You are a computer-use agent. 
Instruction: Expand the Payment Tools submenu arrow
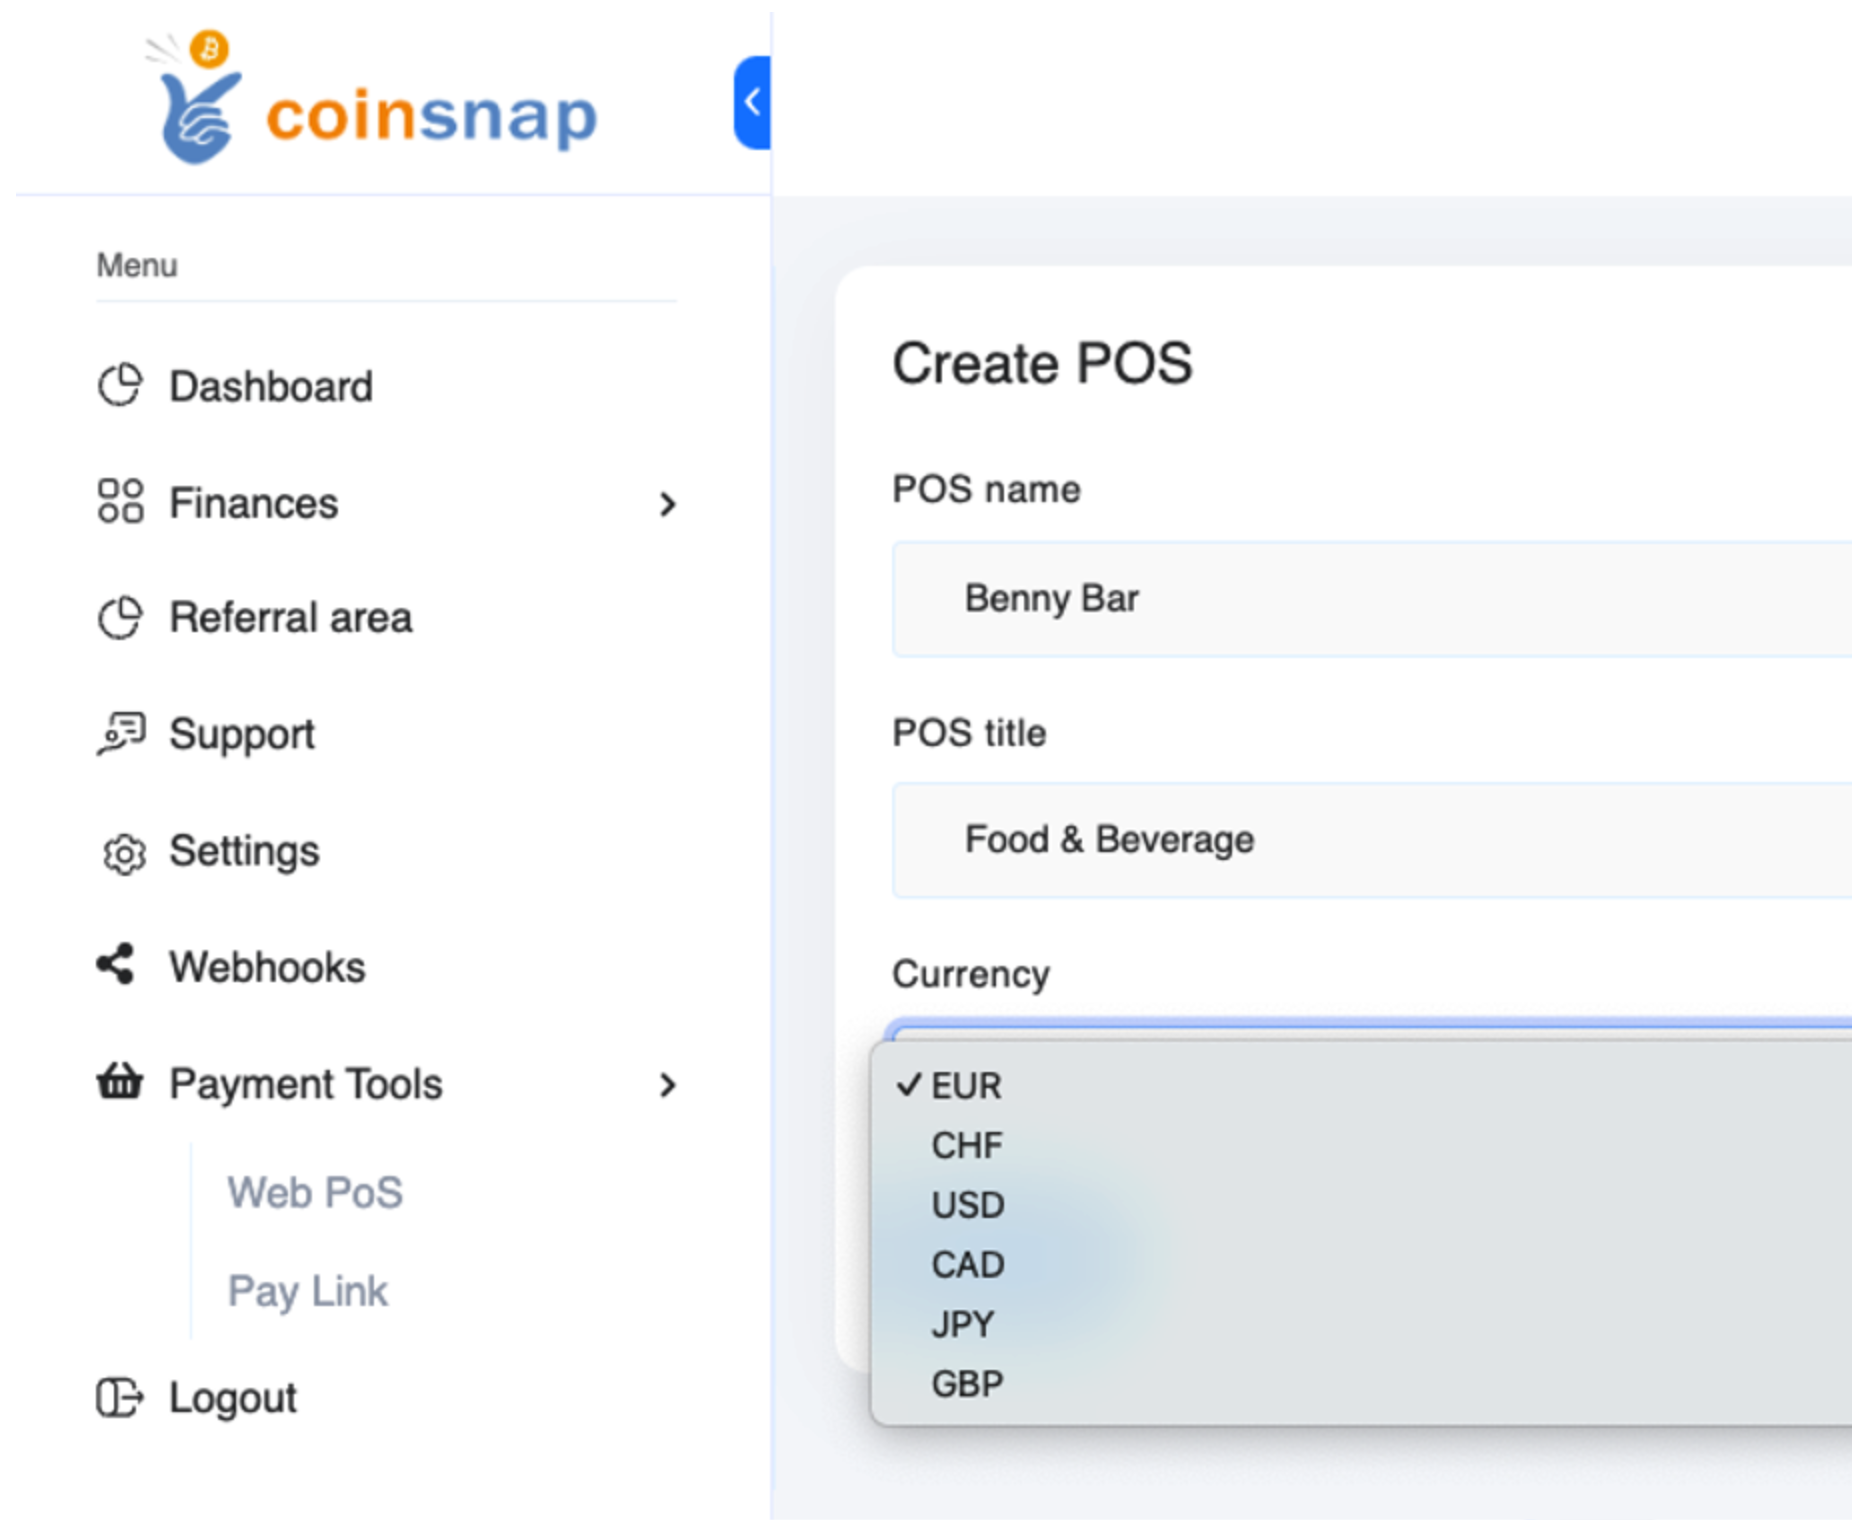click(668, 1085)
